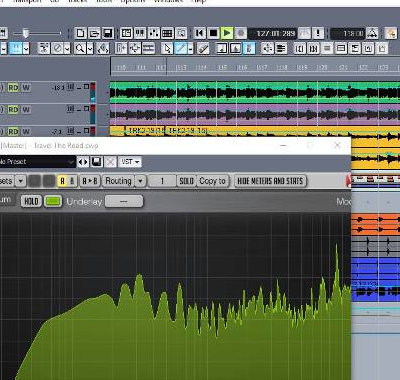Click the crossed-circle icon in the second toolbar row
Viewport: 400px width, 380px height.
point(57,48)
